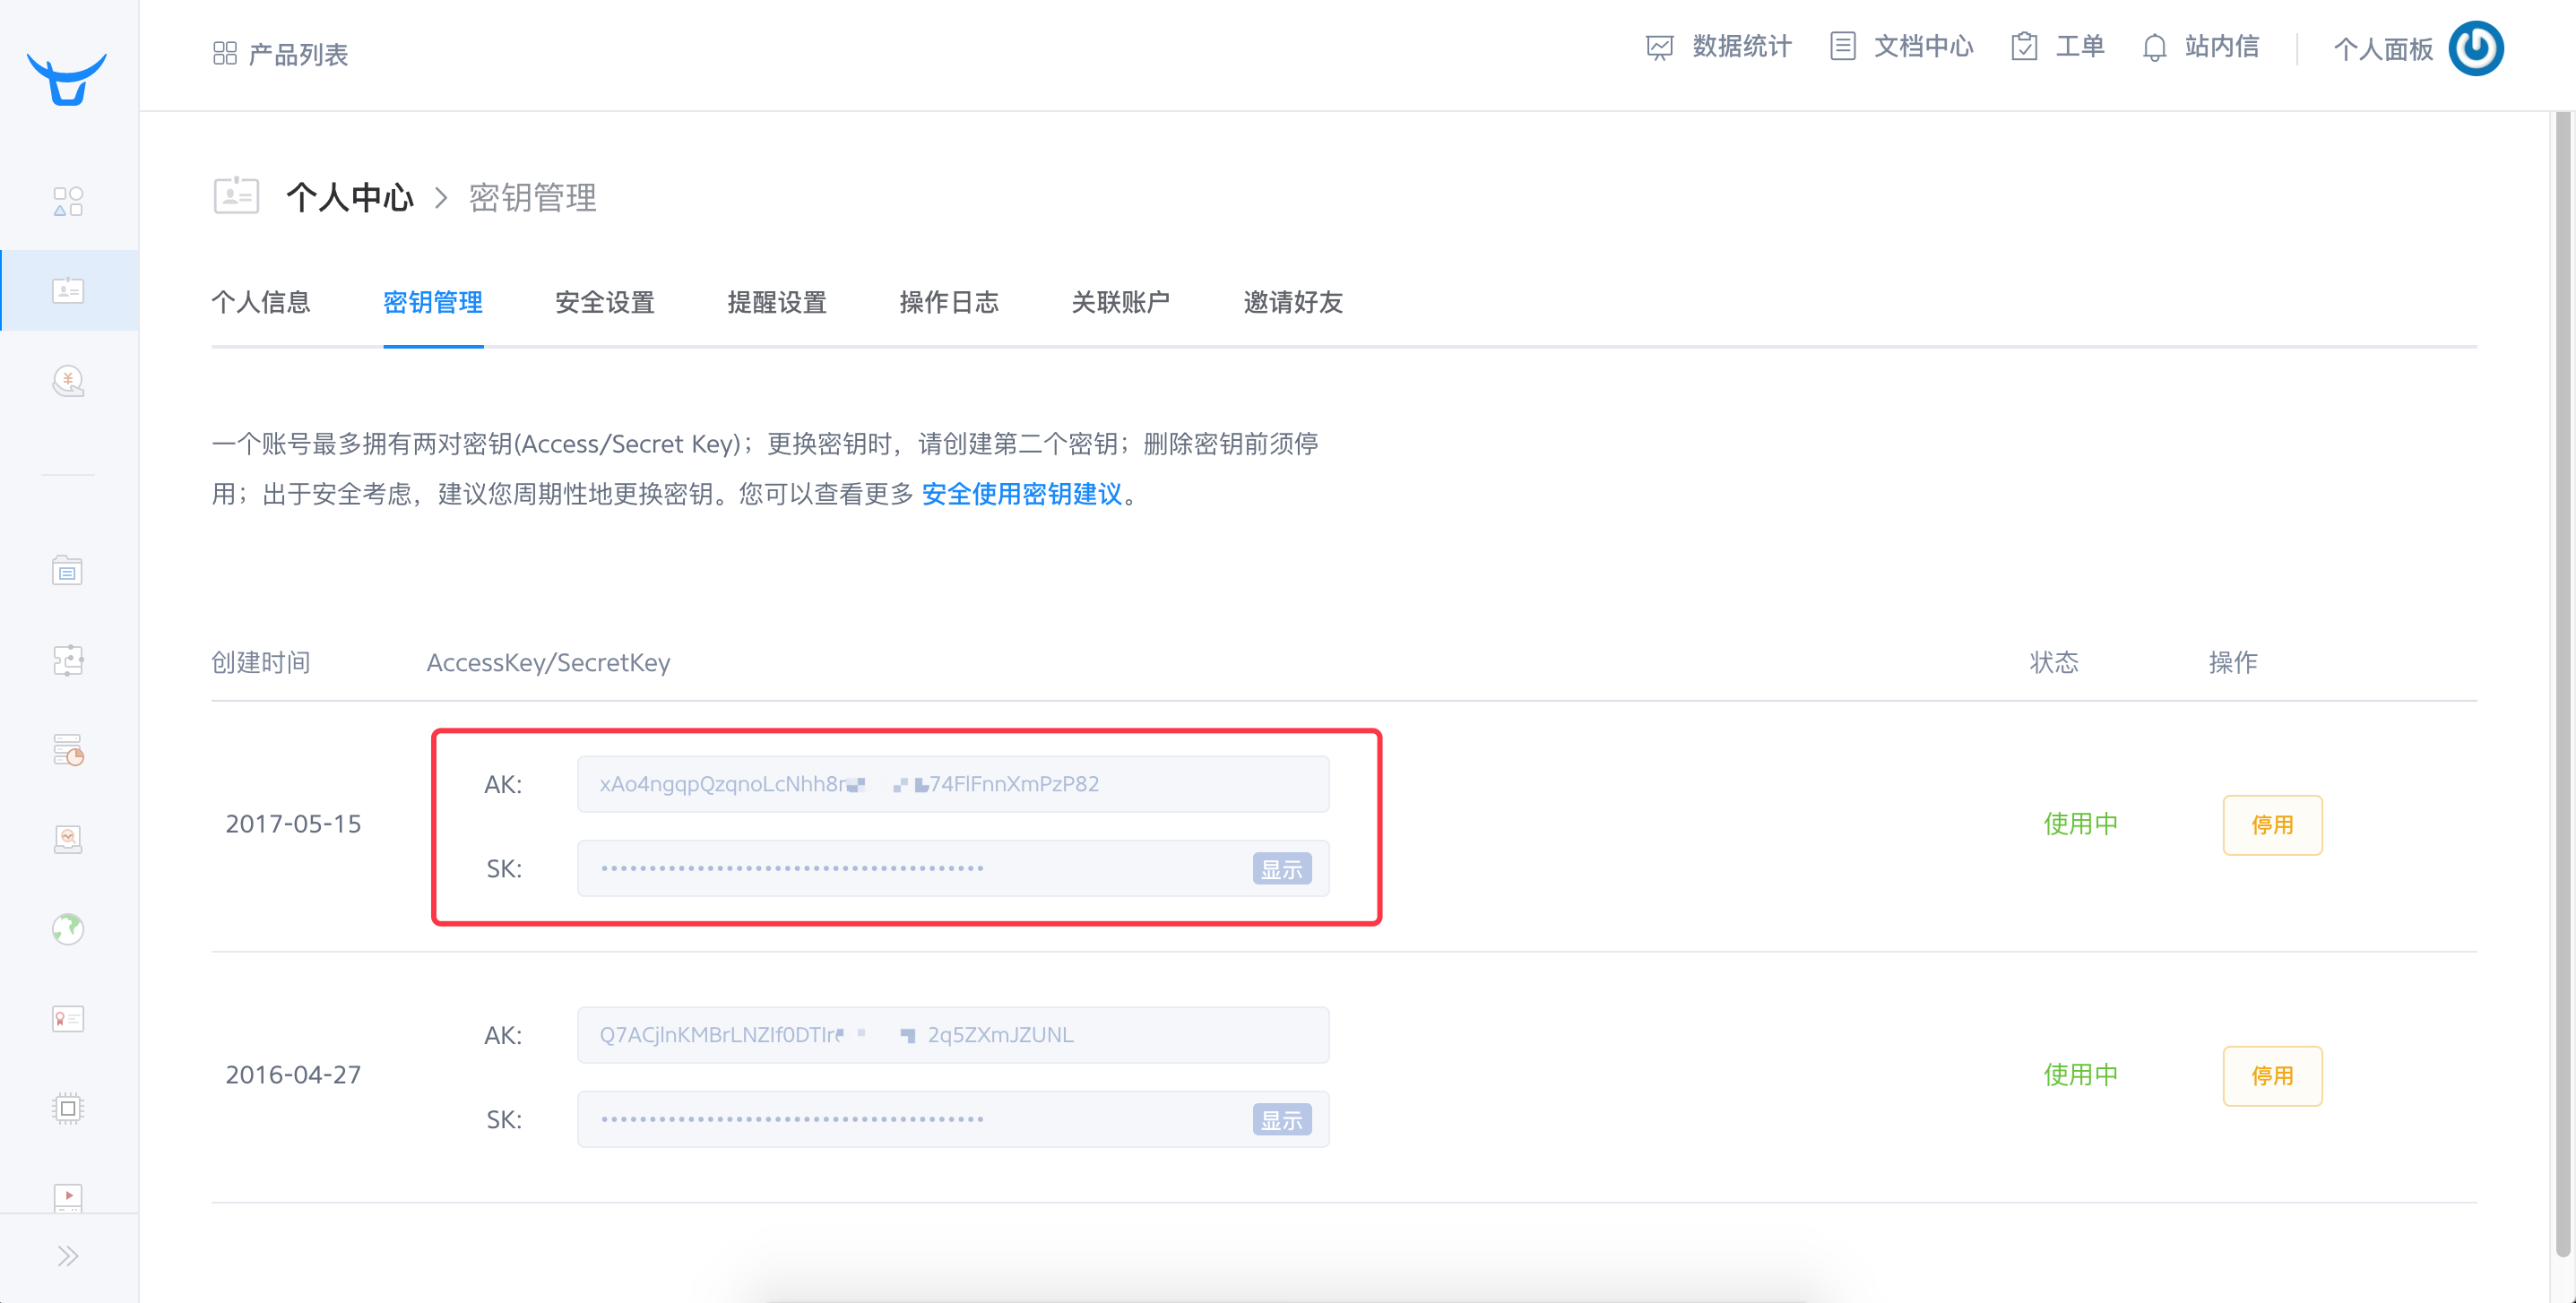
Task: Click the Qiniu bull logo icon
Action: 67,79
